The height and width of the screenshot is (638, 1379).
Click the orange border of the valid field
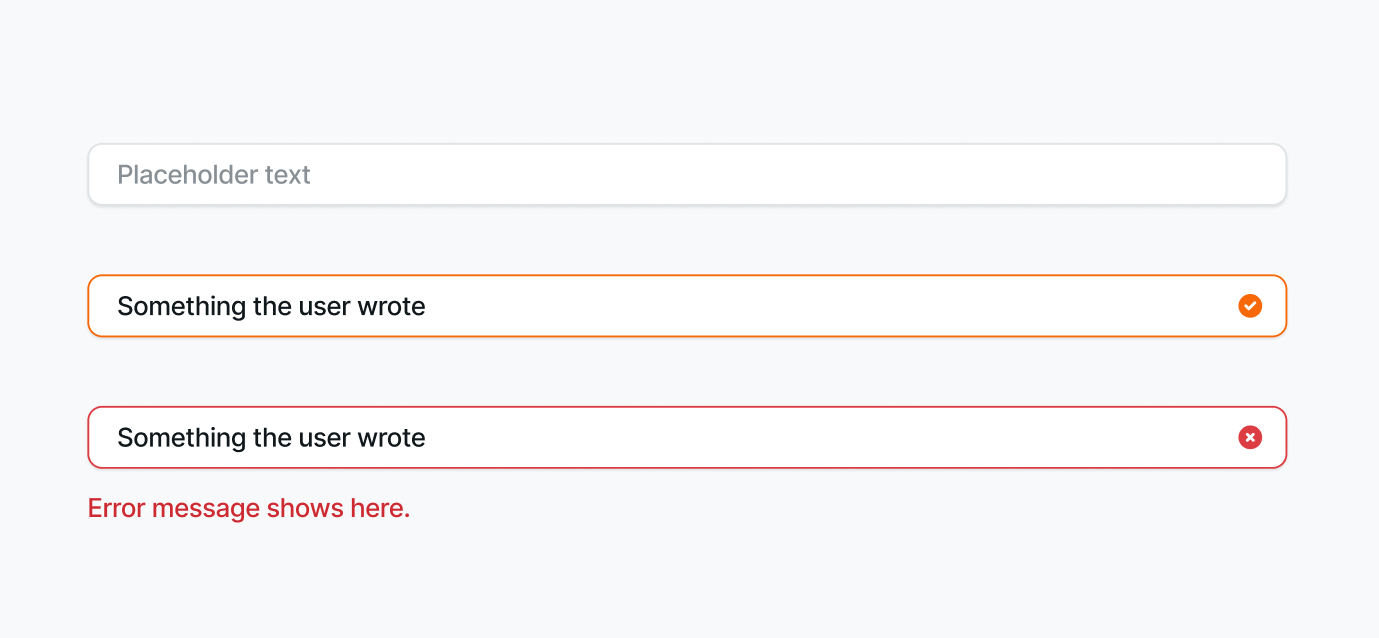(687, 274)
